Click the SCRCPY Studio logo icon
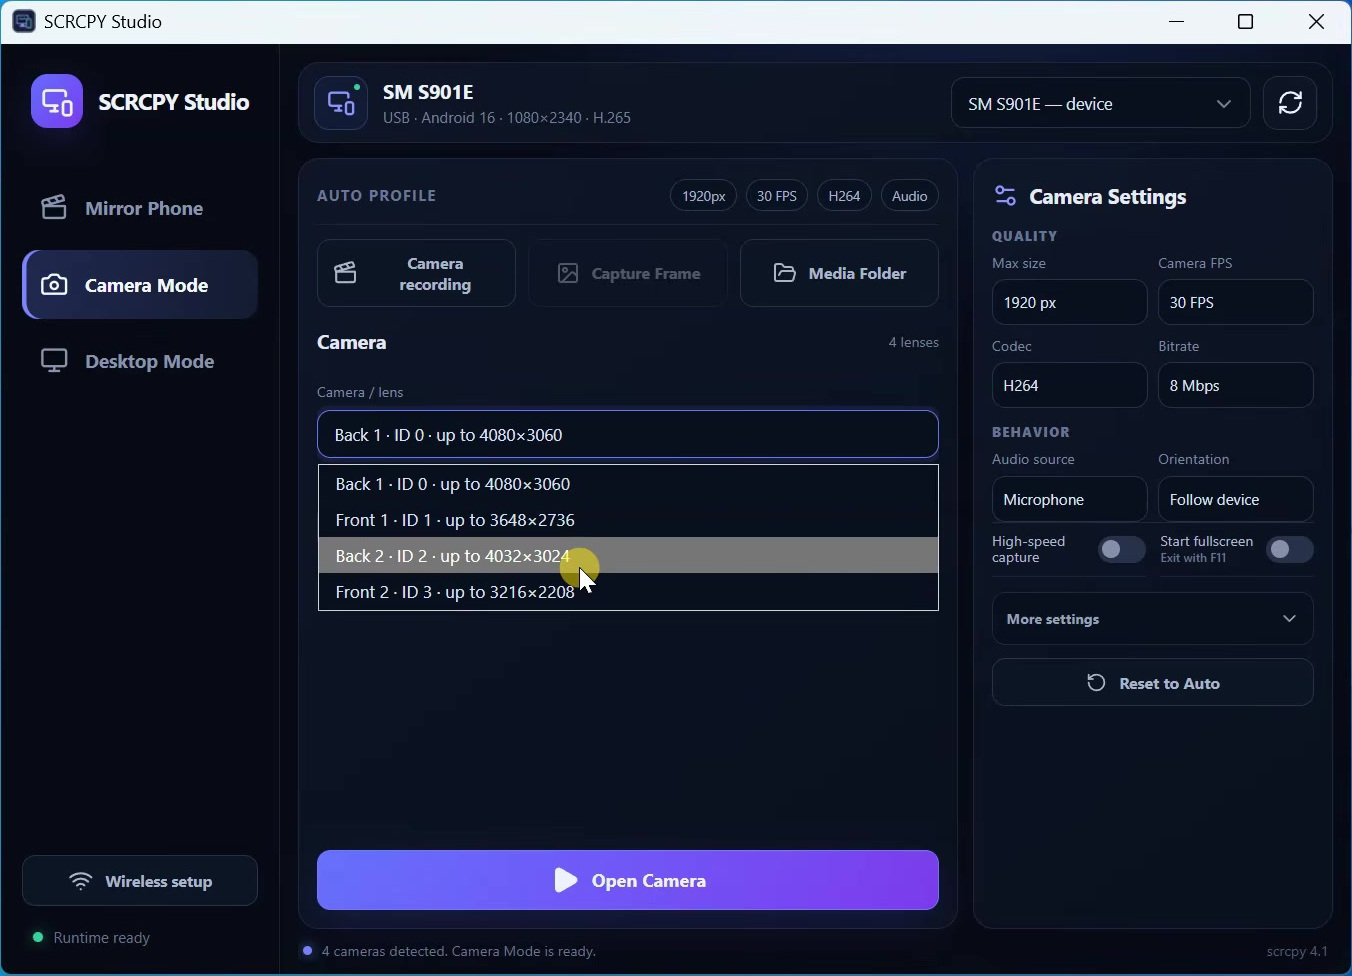The width and height of the screenshot is (1352, 976). (x=57, y=101)
